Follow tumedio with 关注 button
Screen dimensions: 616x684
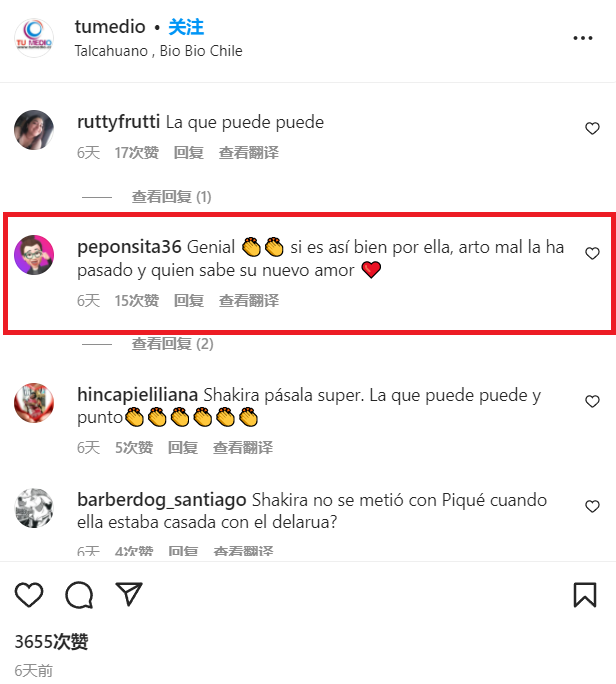(186, 27)
